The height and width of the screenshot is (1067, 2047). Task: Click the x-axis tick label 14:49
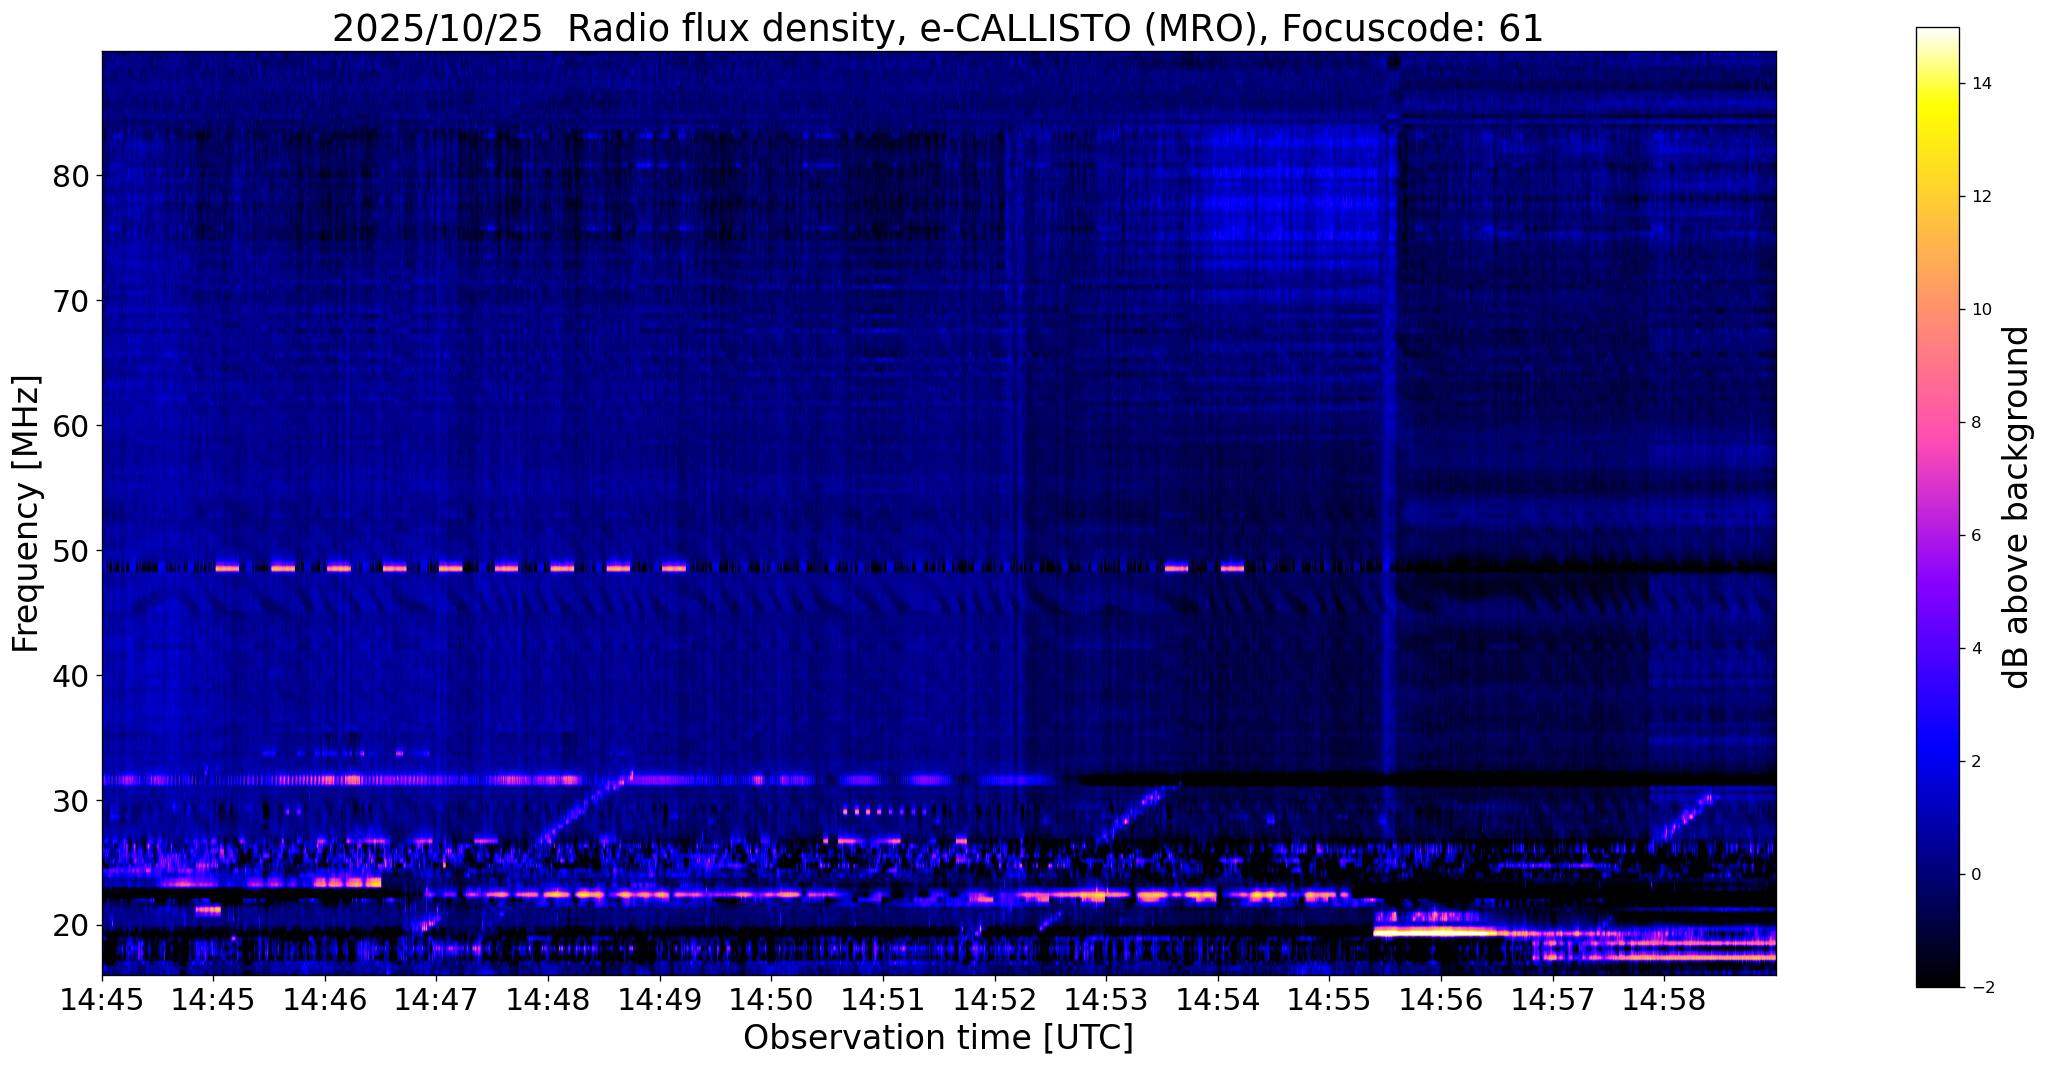point(659,1000)
